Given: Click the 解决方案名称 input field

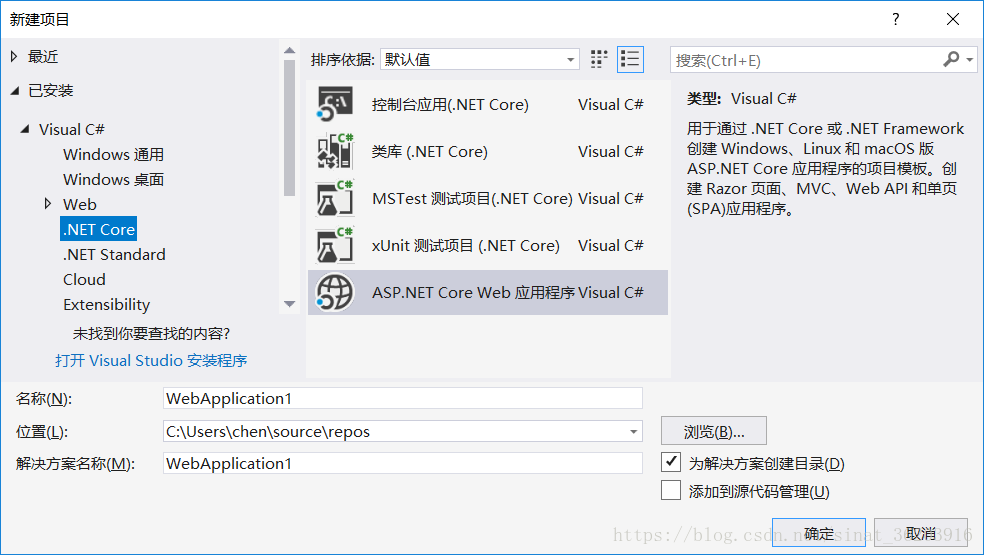Looking at the screenshot, I should coord(403,463).
